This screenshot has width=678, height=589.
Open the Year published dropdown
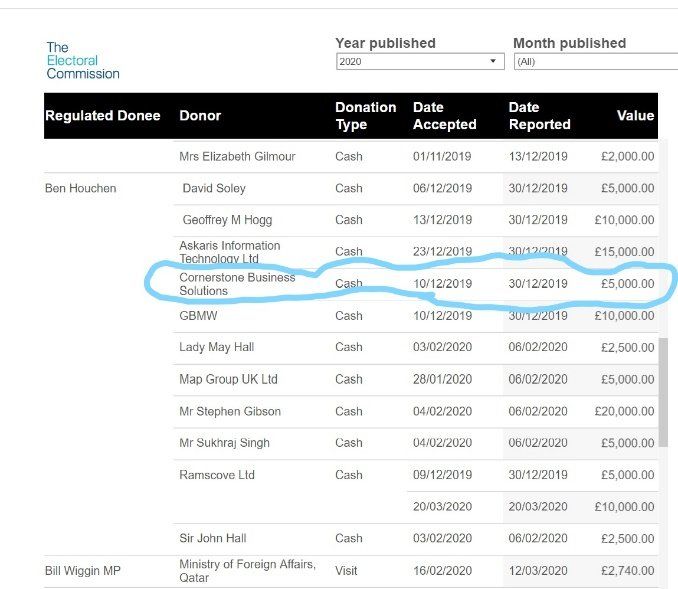click(x=420, y=62)
